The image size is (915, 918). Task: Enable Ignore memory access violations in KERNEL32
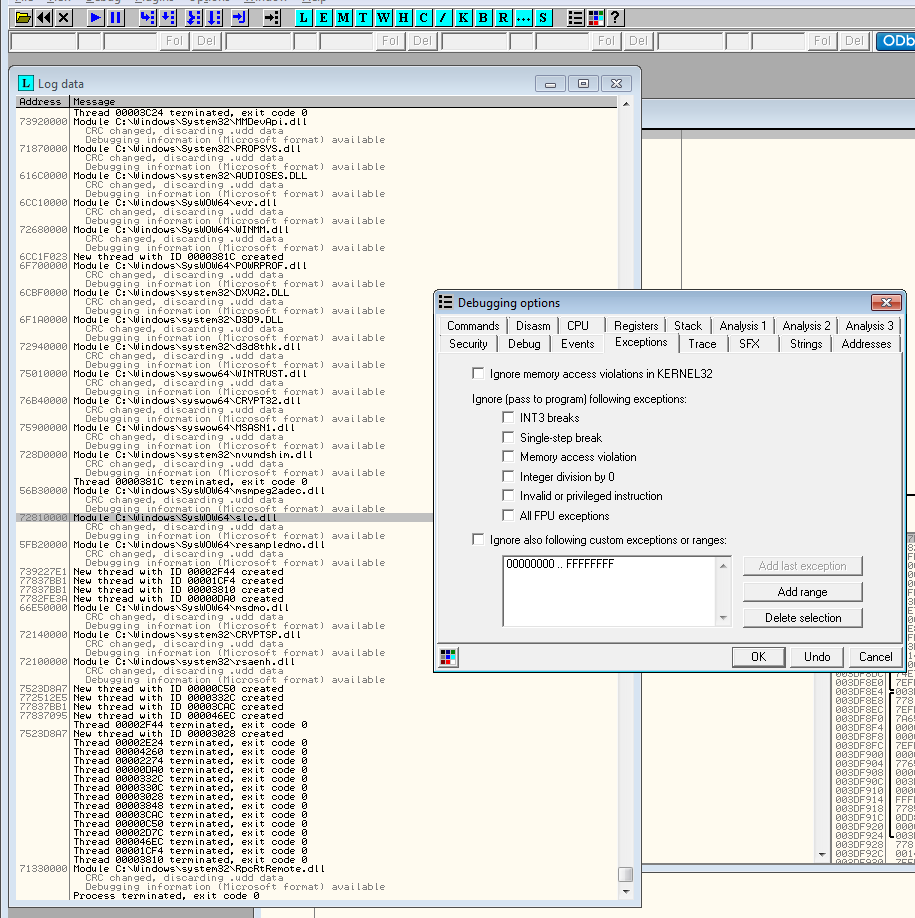click(478, 372)
